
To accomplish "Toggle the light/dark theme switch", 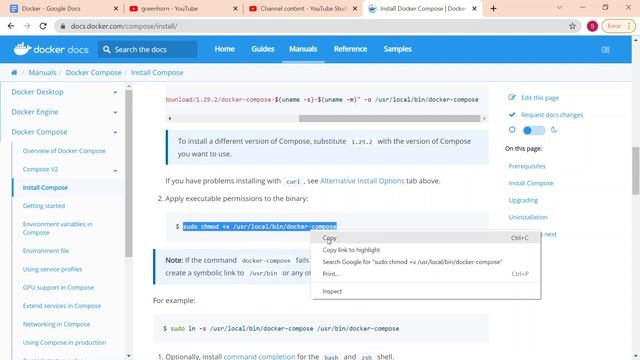I will point(533,130).
